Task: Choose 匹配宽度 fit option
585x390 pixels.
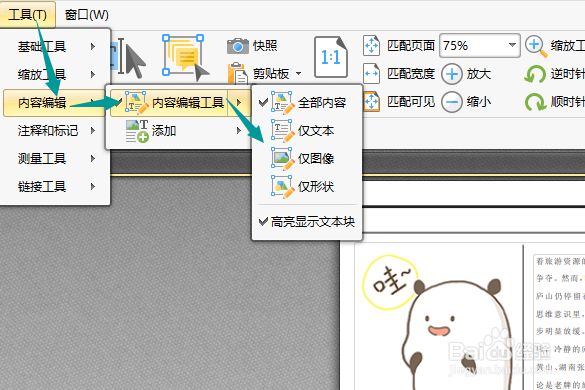Action: 411,74
